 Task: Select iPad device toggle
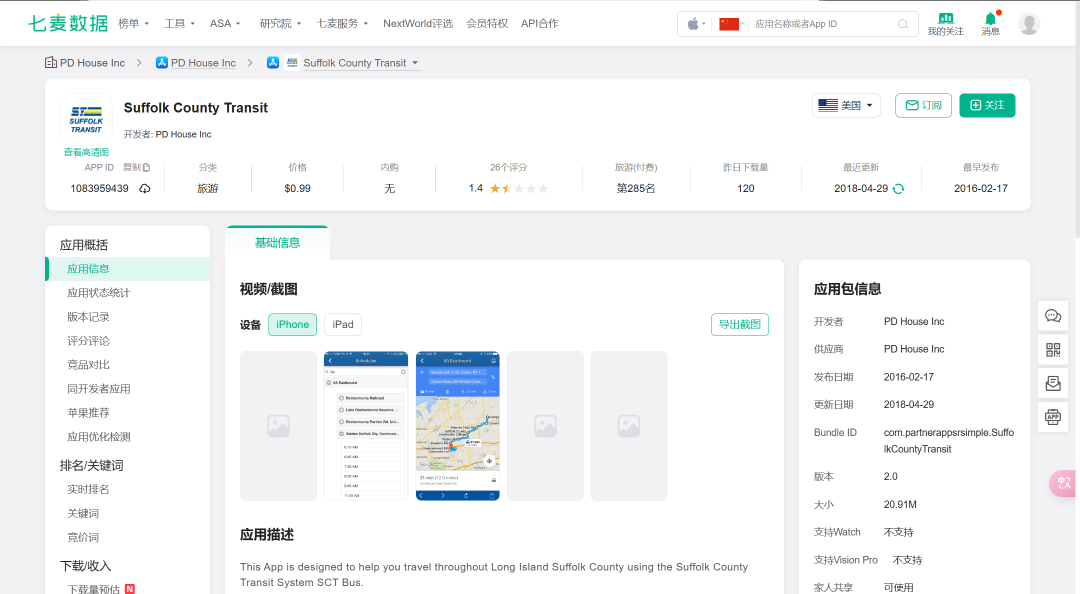pyautogui.click(x=343, y=325)
